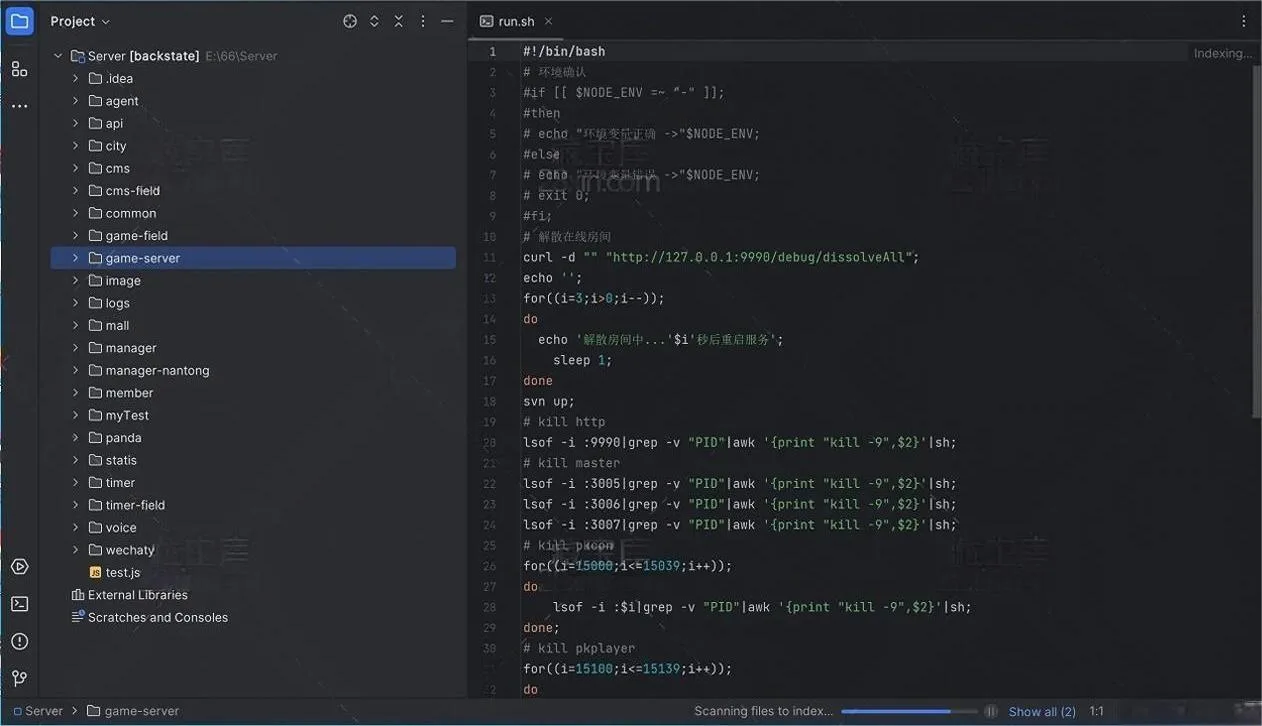The image size is (1262, 726).
Task: Click the "Indexing..." label in editor
Action: [x=1222, y=53]
